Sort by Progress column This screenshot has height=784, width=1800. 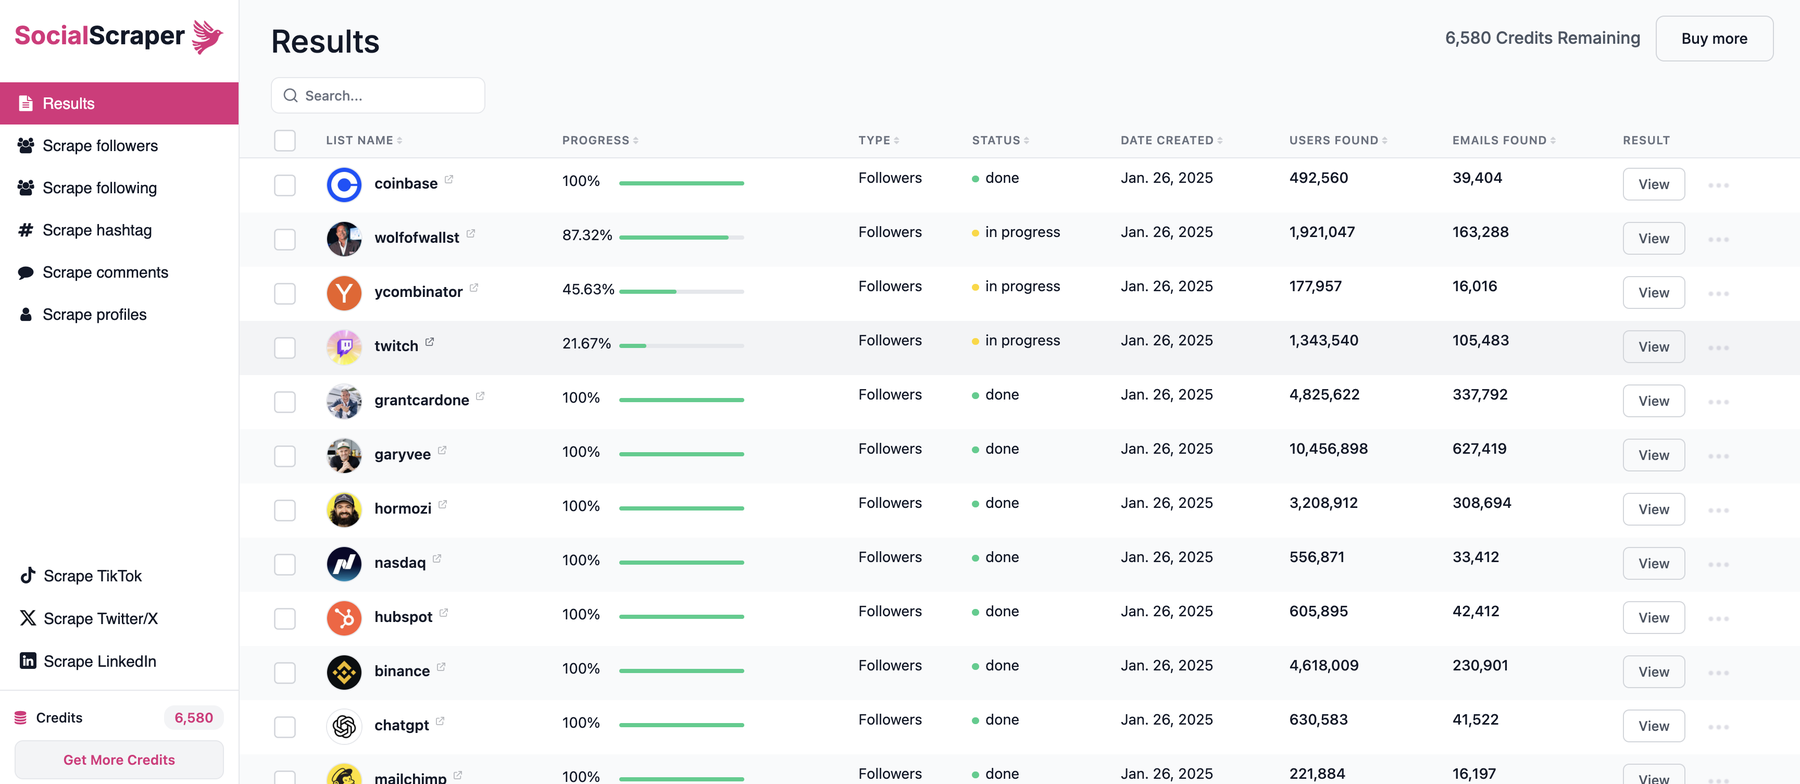click(x=600, y=140)
